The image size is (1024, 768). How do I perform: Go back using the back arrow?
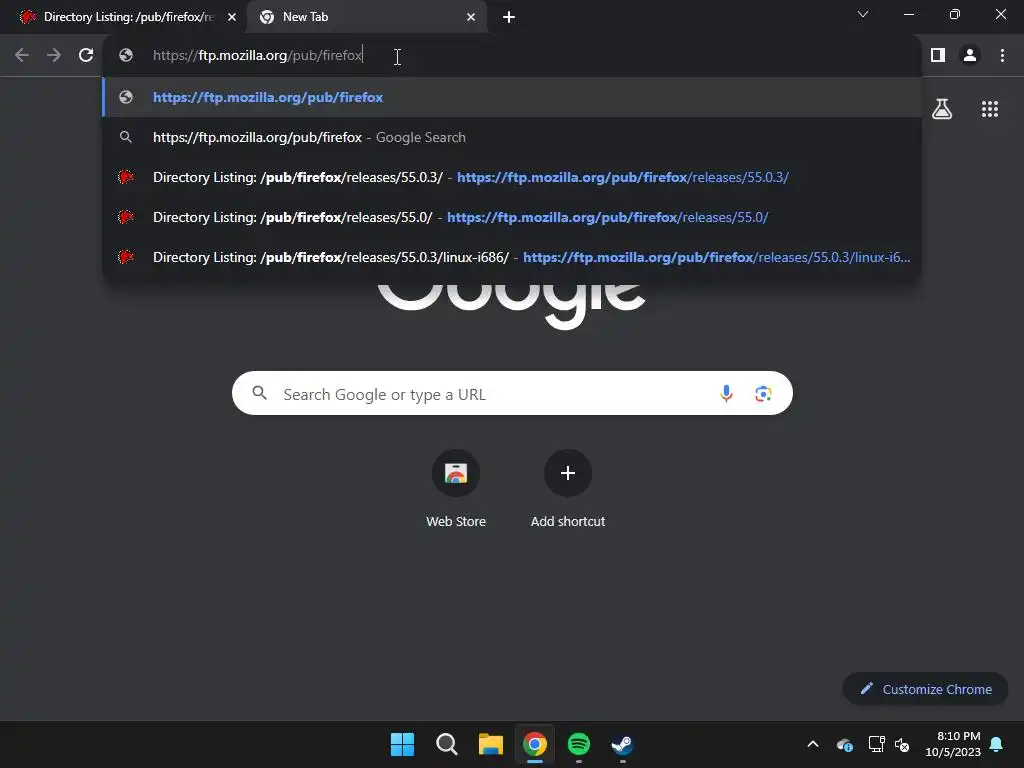22,56
